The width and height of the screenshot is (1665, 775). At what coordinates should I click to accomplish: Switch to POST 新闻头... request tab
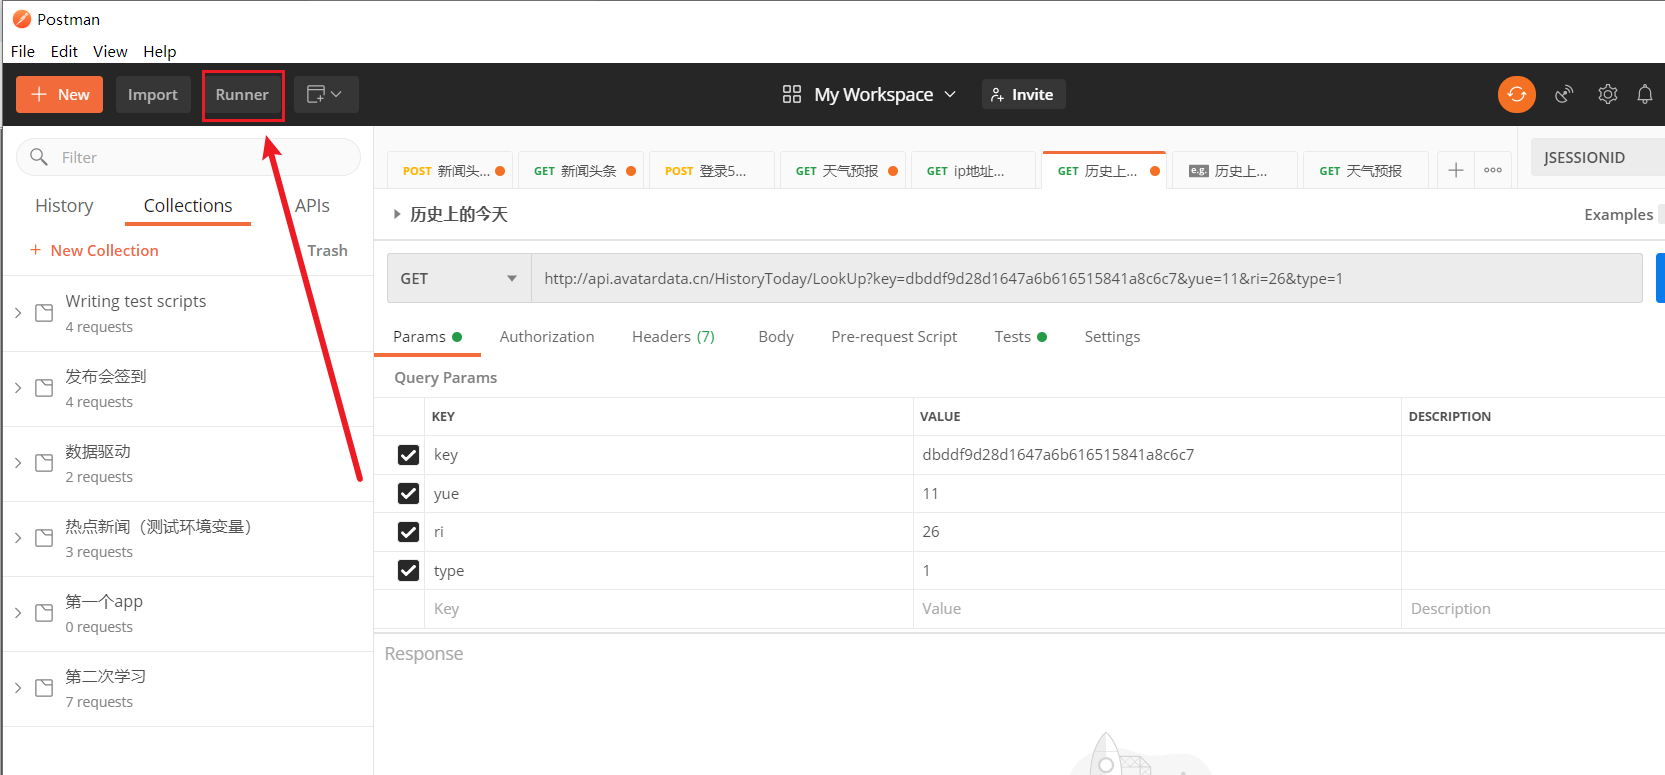(x=451, y=171)
